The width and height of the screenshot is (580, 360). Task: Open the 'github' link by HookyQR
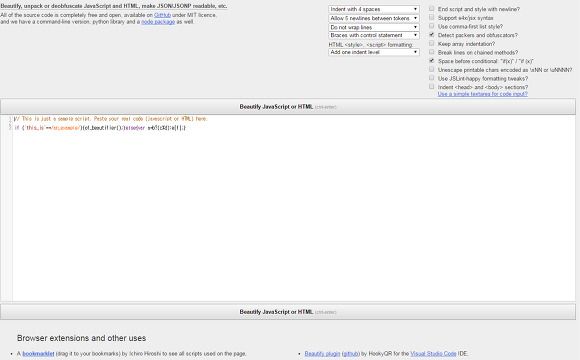[351, 354]
